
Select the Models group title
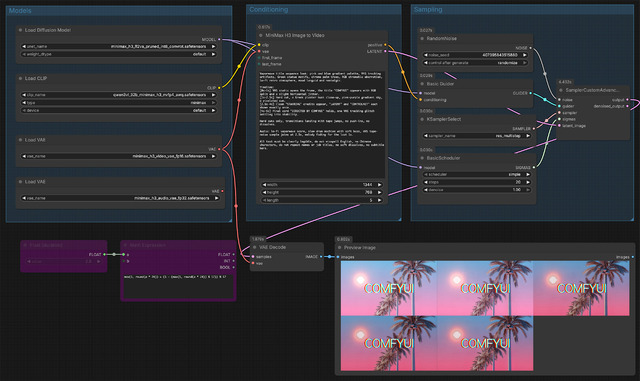tap(20, 11)
